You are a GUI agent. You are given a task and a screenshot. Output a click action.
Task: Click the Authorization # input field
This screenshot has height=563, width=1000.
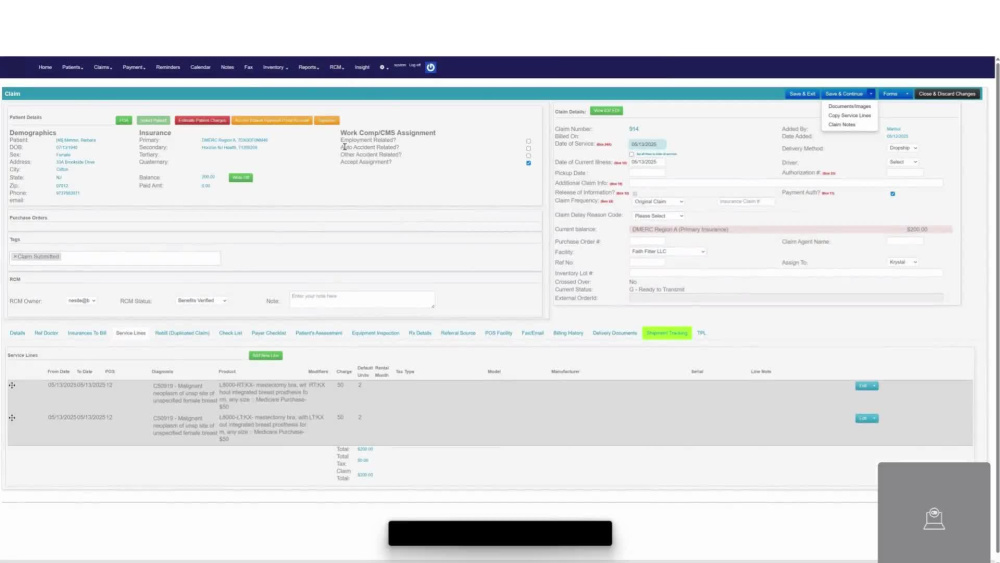[x=904, y=173]
